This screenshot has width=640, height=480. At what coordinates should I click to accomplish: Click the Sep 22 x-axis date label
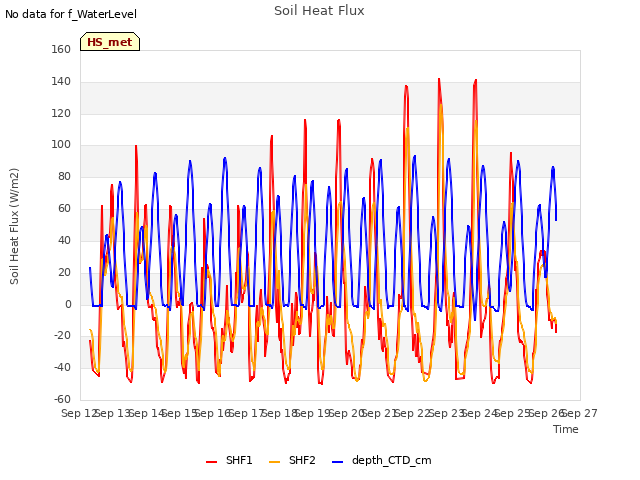pos(413,413)
